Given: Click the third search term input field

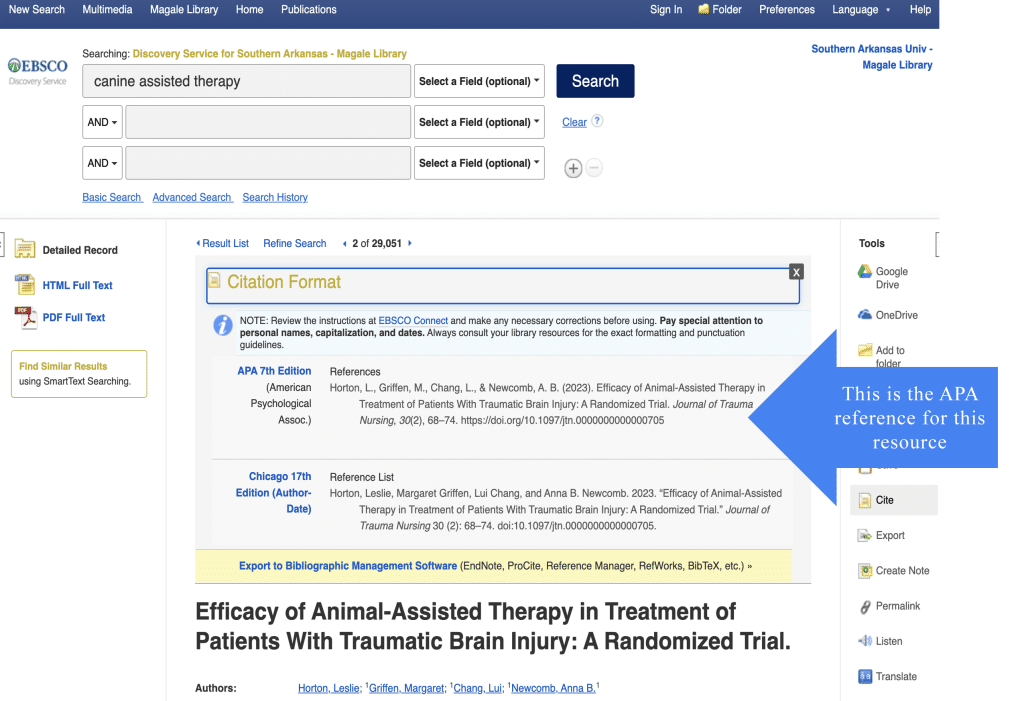Looking at the screenshot, I should [x=268, y=163].
